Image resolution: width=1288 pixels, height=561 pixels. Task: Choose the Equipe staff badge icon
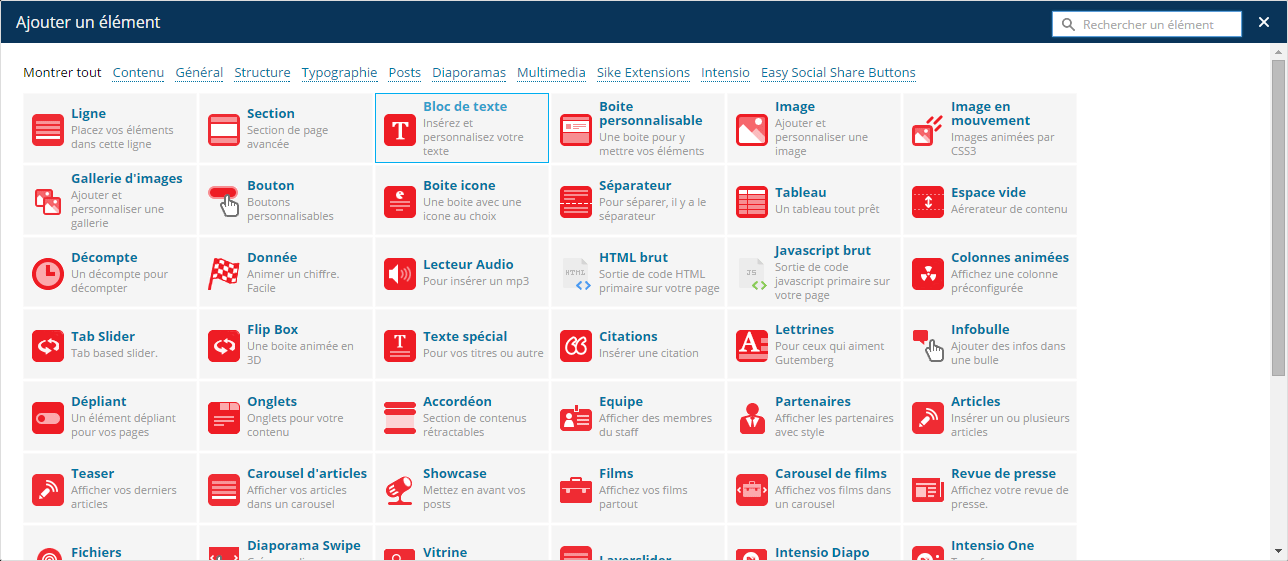pos(576,418)
